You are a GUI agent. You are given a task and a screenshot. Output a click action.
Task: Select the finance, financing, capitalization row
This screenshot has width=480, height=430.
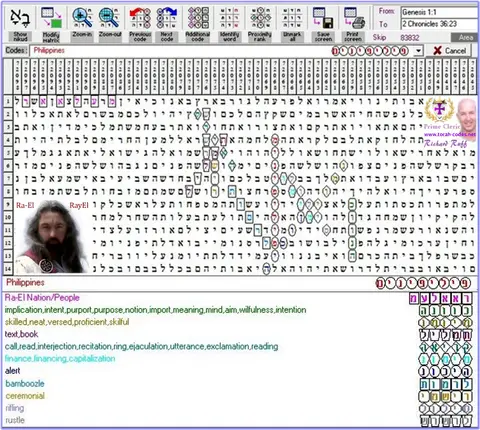pos(60,359)
